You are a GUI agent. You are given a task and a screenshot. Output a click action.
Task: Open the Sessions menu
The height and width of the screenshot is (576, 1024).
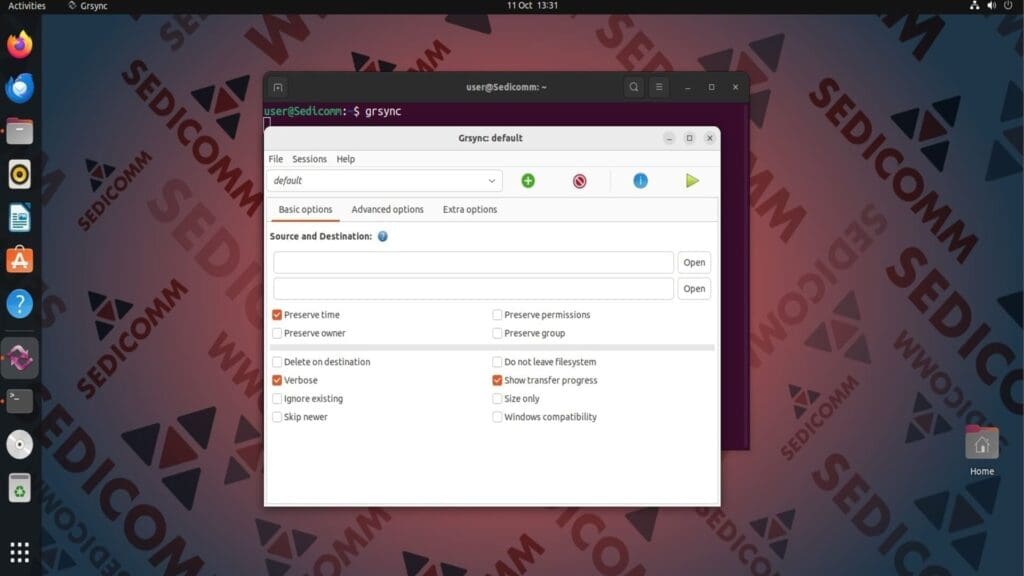tap(310, 159)
